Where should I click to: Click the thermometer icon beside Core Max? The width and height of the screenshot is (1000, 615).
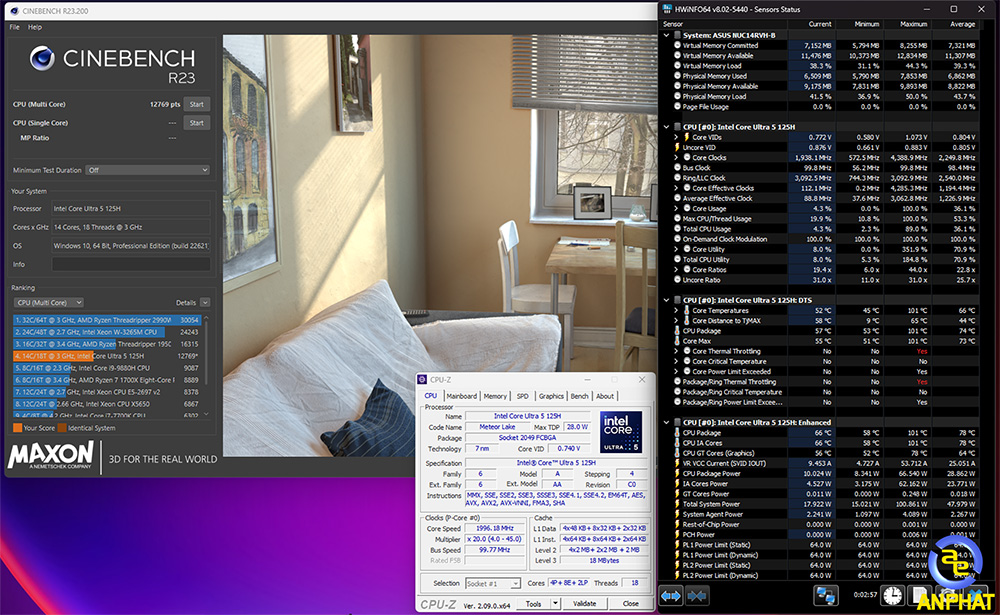click(x=677, y=341)
